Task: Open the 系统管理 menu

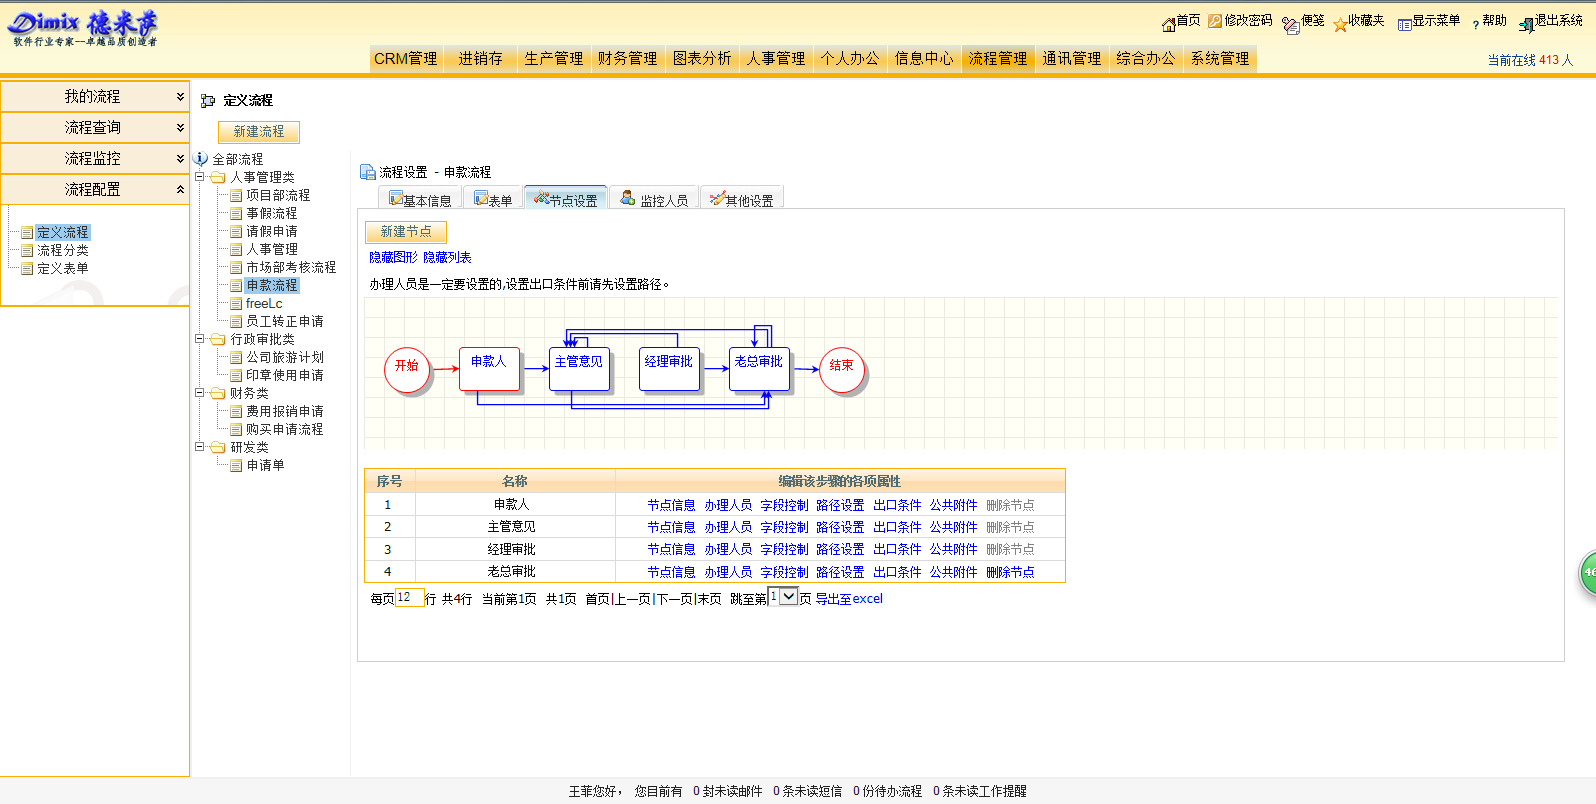Action: pyautogui.click(x=1220, y=59)
